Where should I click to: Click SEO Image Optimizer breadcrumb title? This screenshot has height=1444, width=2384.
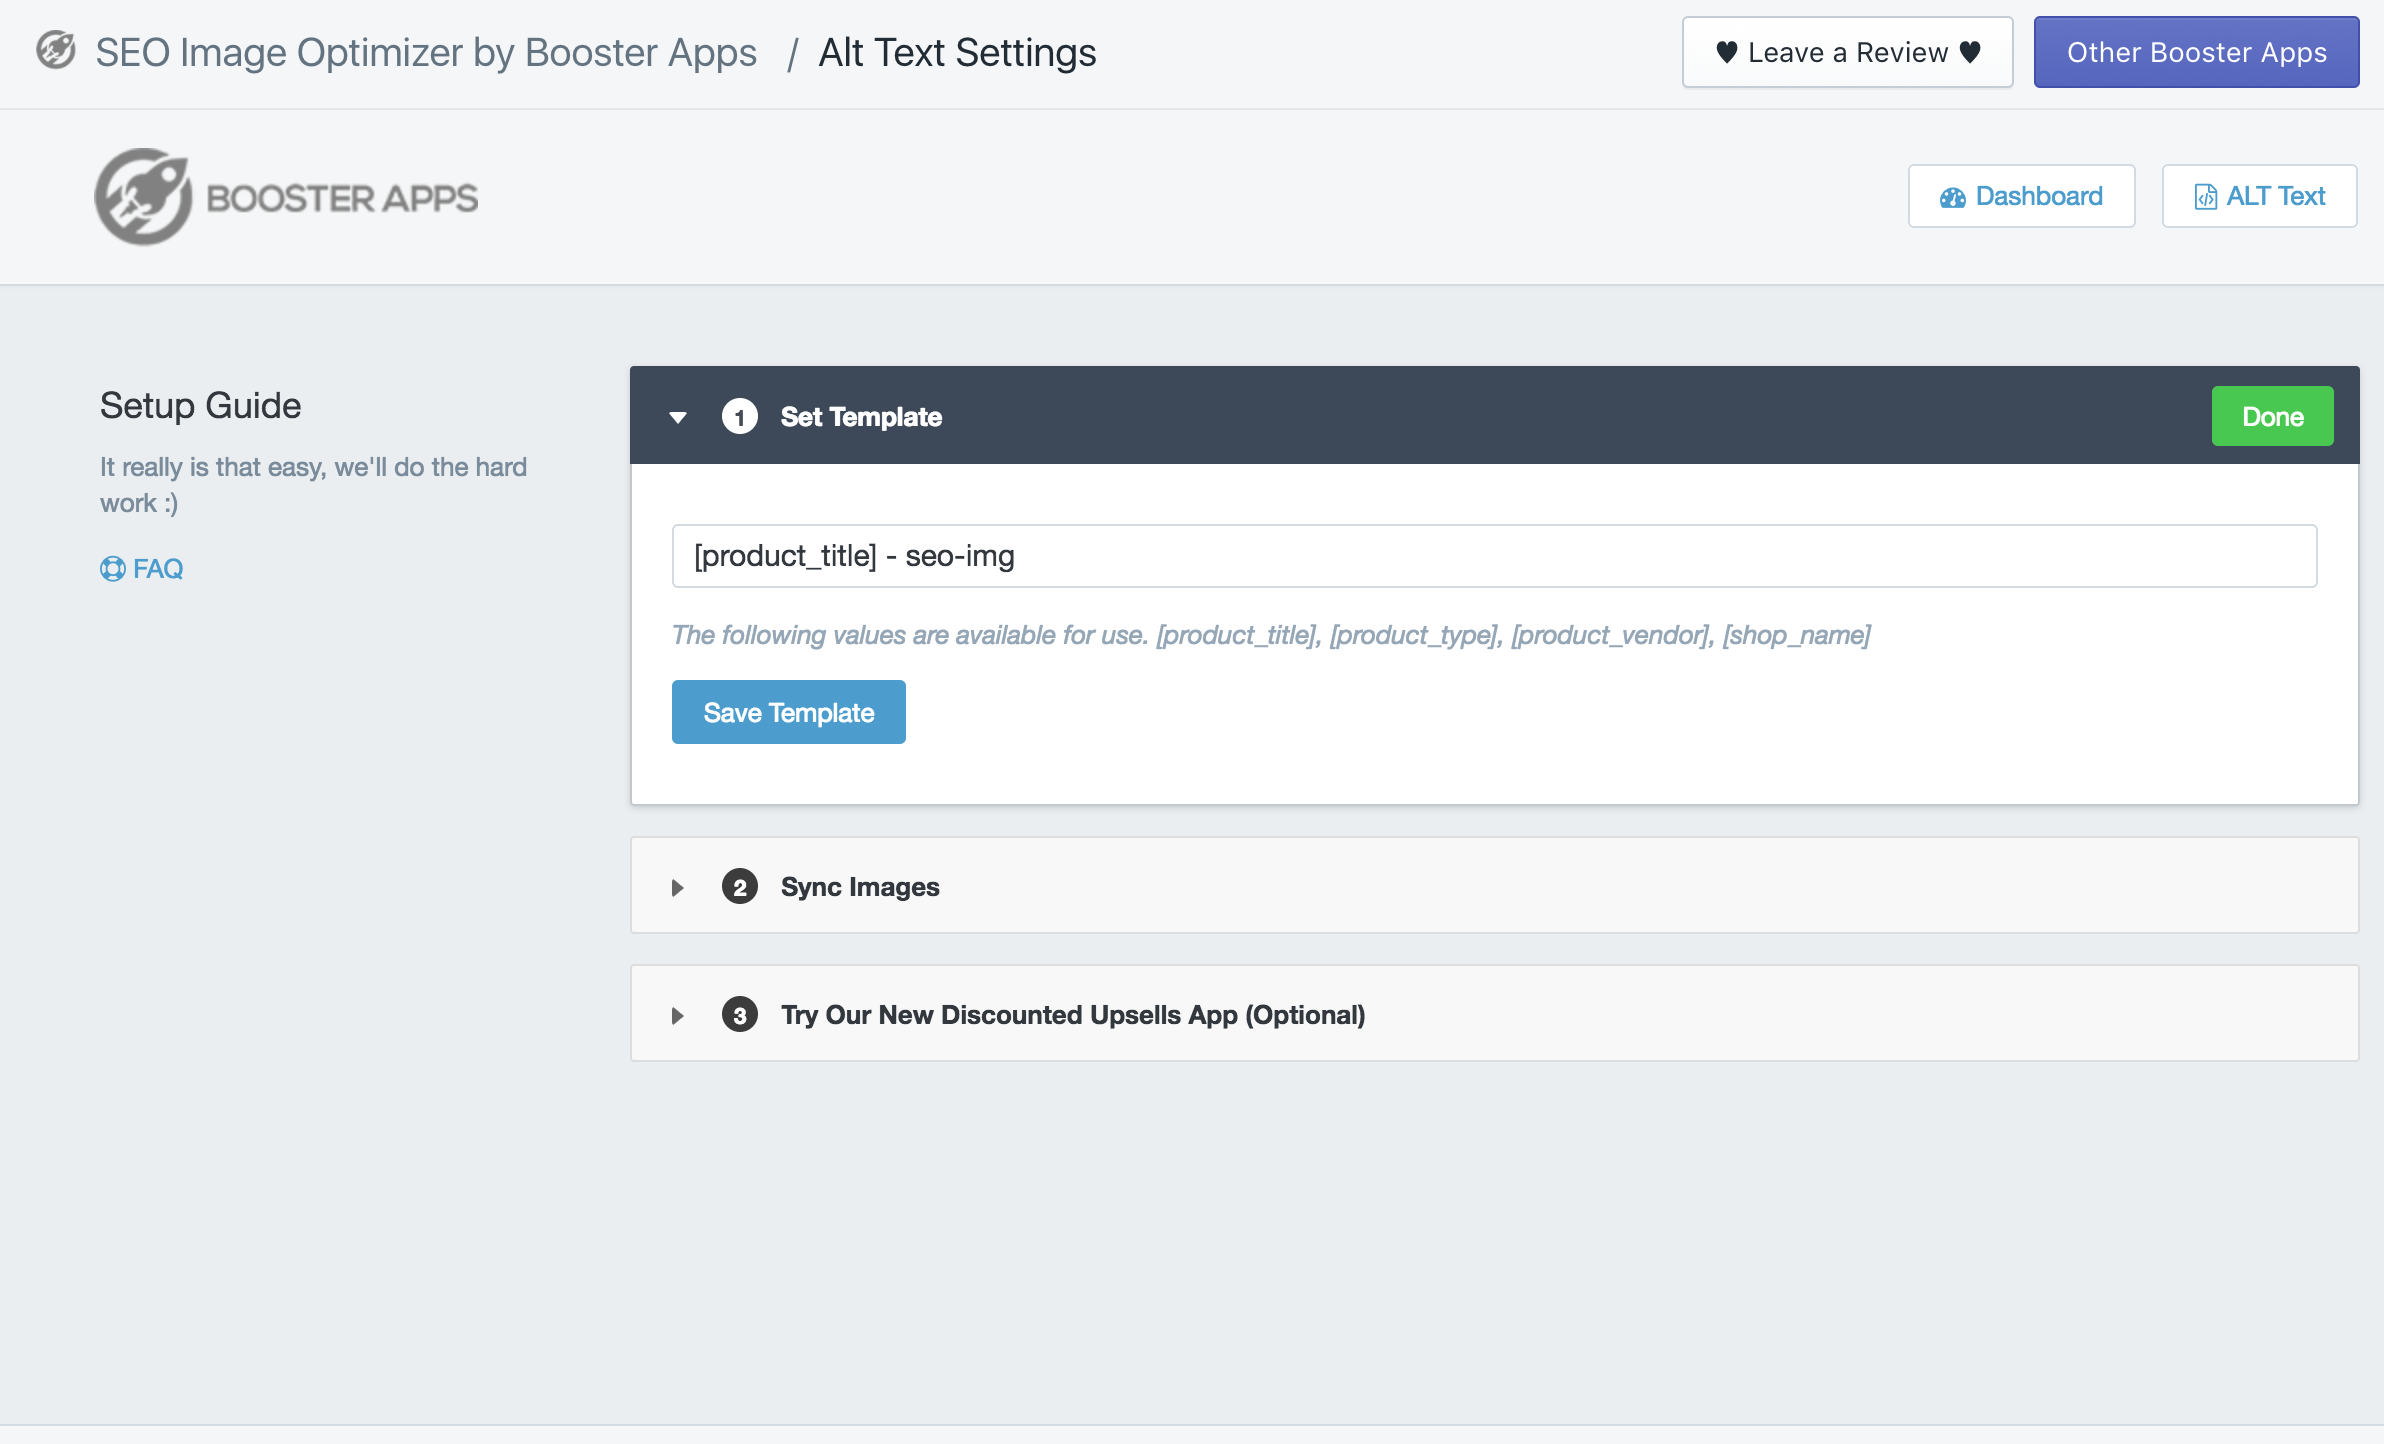(426, 52)
